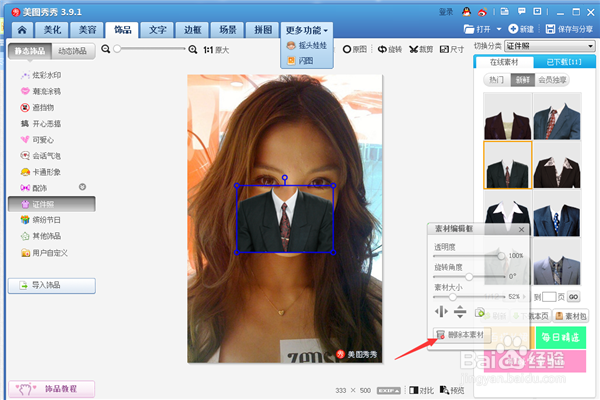Screen dimensions: 600x400
Task: Click the zoom in magnifier
Action: point(193,49)
